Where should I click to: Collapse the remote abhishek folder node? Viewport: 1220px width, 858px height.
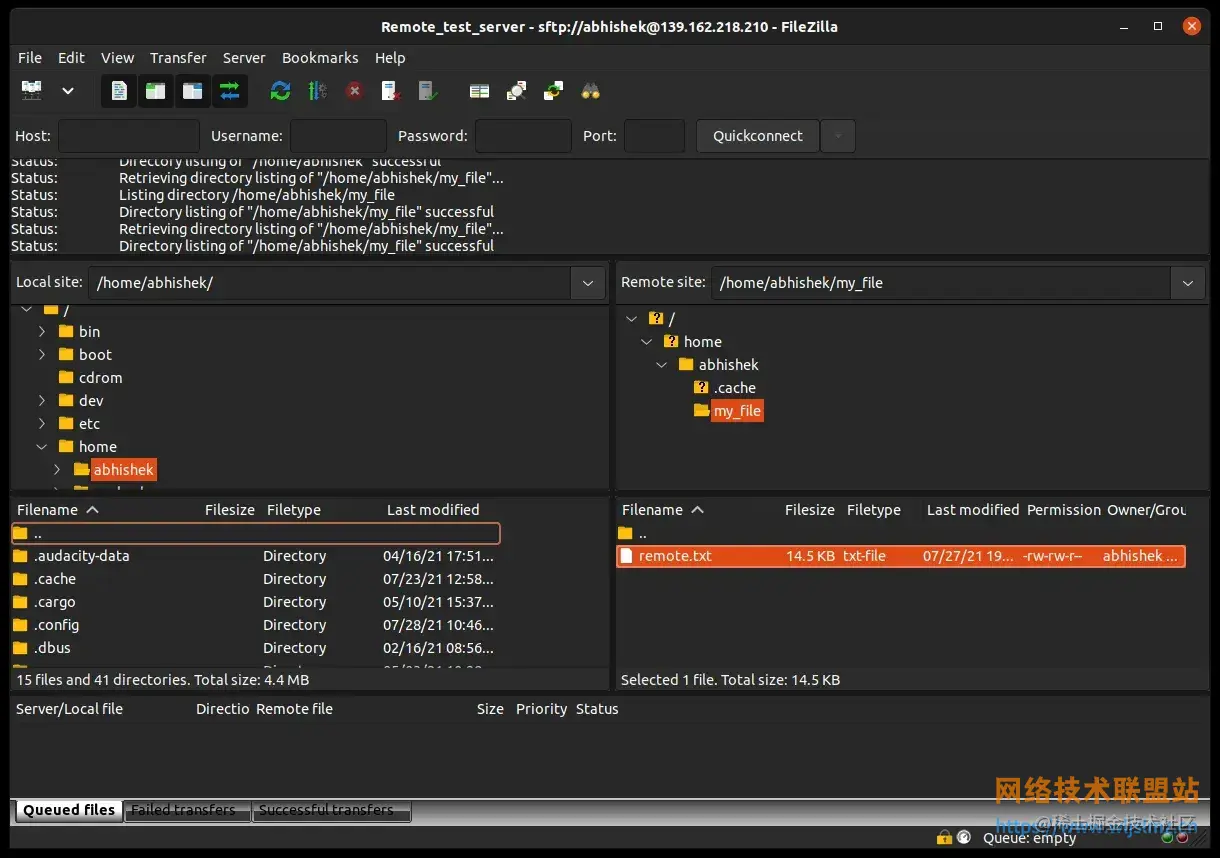[662, 365]
